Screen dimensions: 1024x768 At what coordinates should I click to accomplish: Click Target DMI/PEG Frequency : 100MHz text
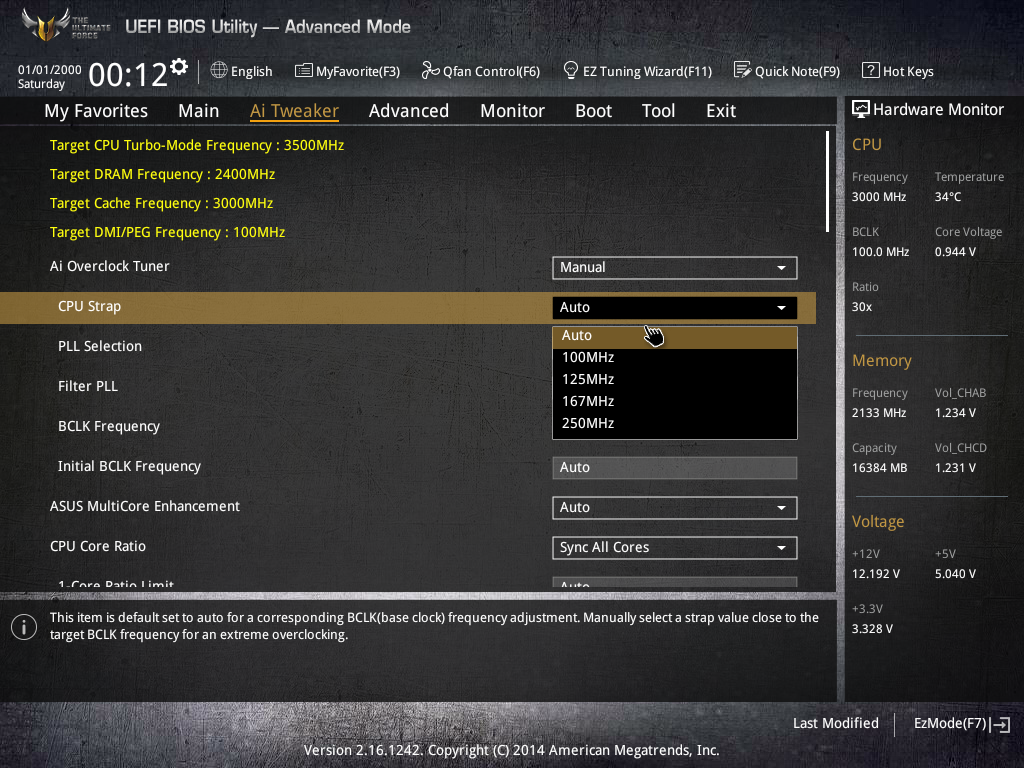(x=167, y=232)
